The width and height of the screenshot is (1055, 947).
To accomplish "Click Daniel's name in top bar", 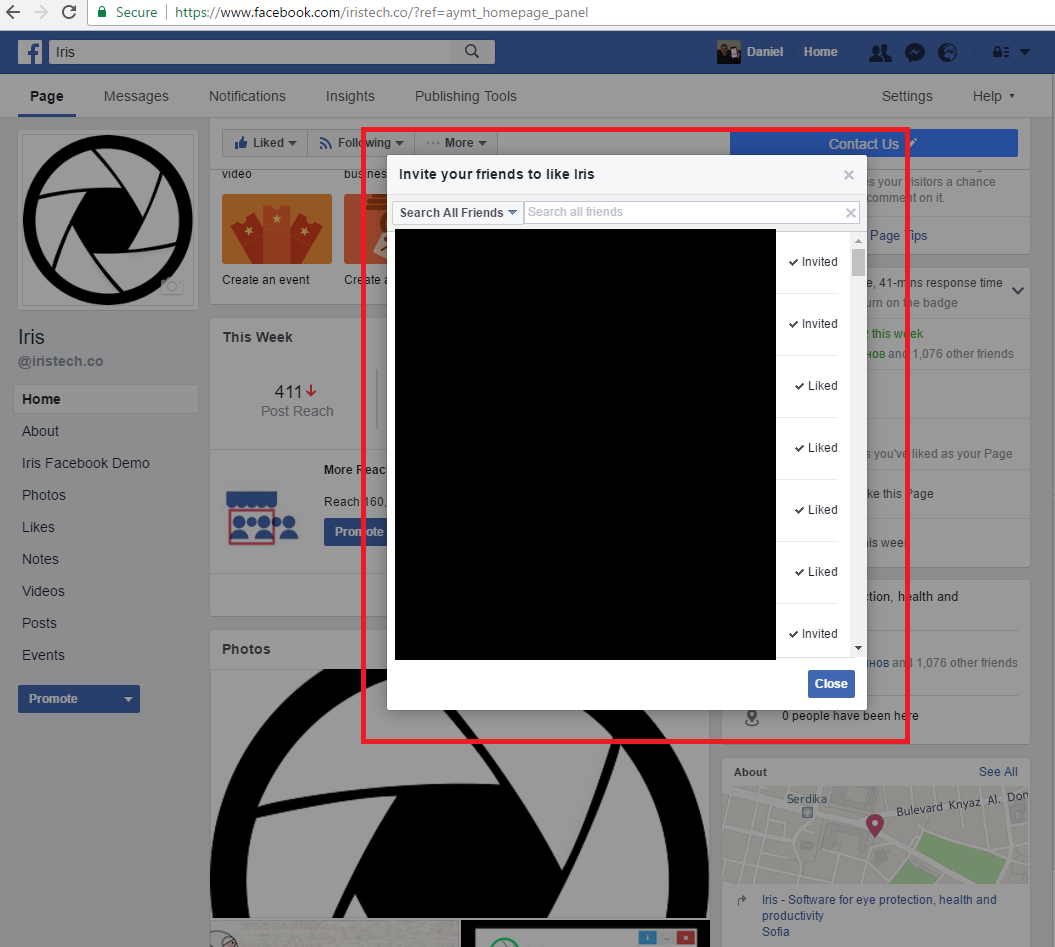I will click(x=764, y=52).
